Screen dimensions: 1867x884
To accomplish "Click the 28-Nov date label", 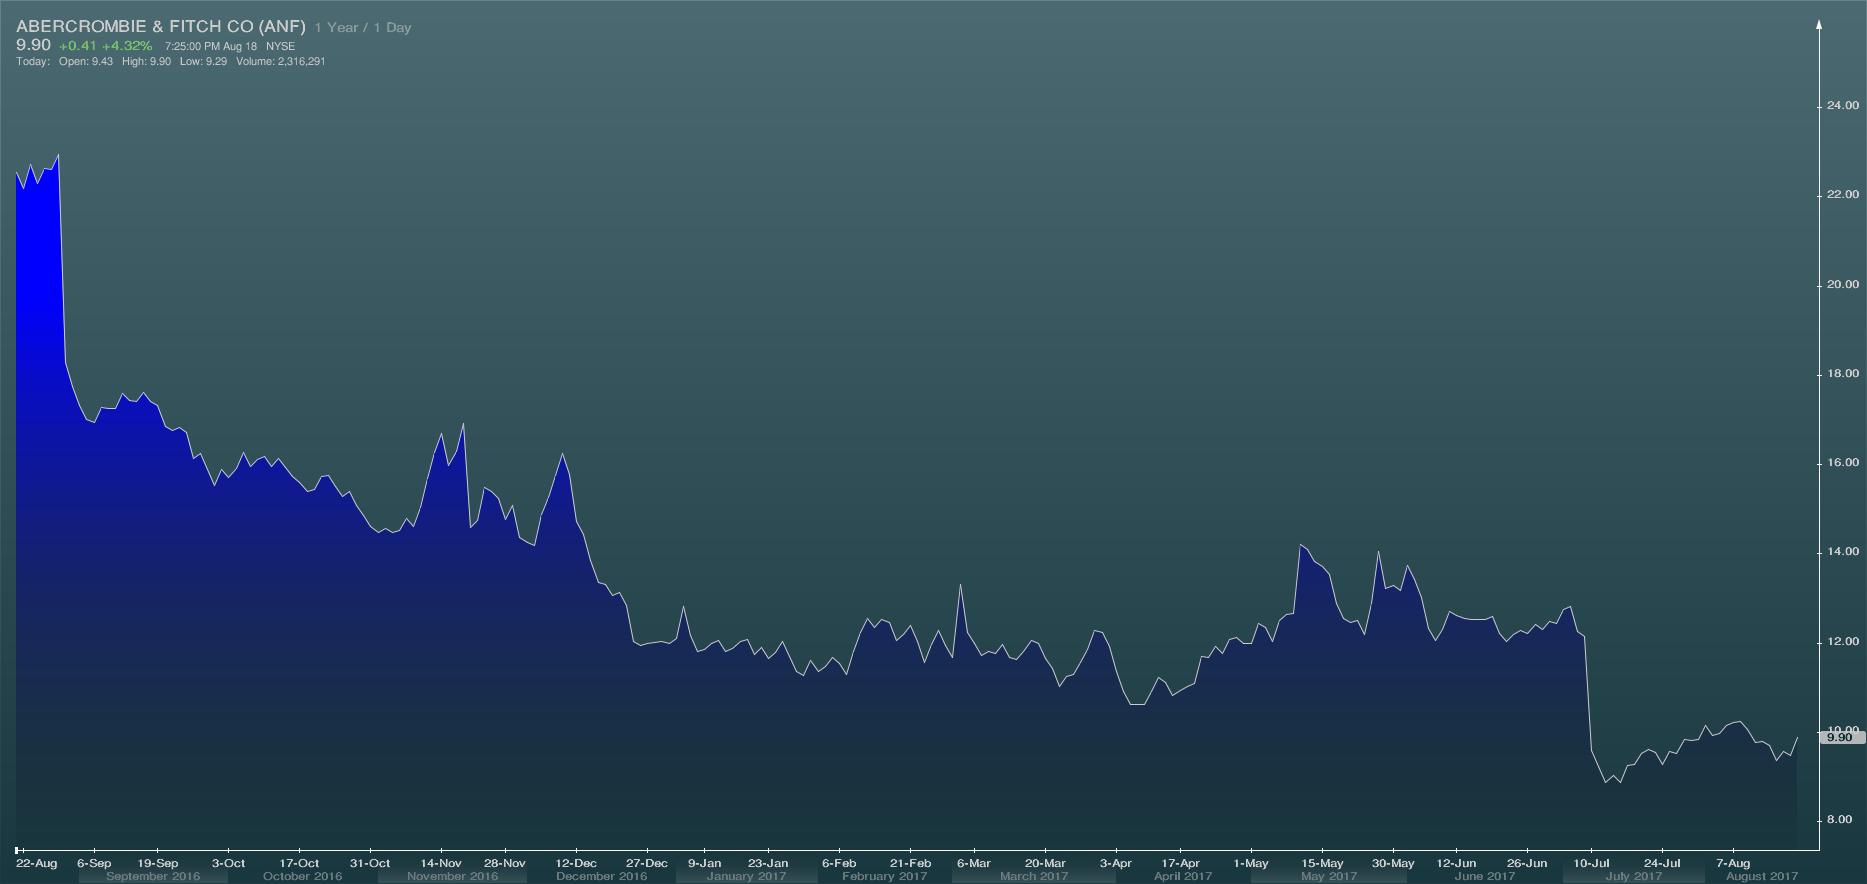I will coord(505,862).
